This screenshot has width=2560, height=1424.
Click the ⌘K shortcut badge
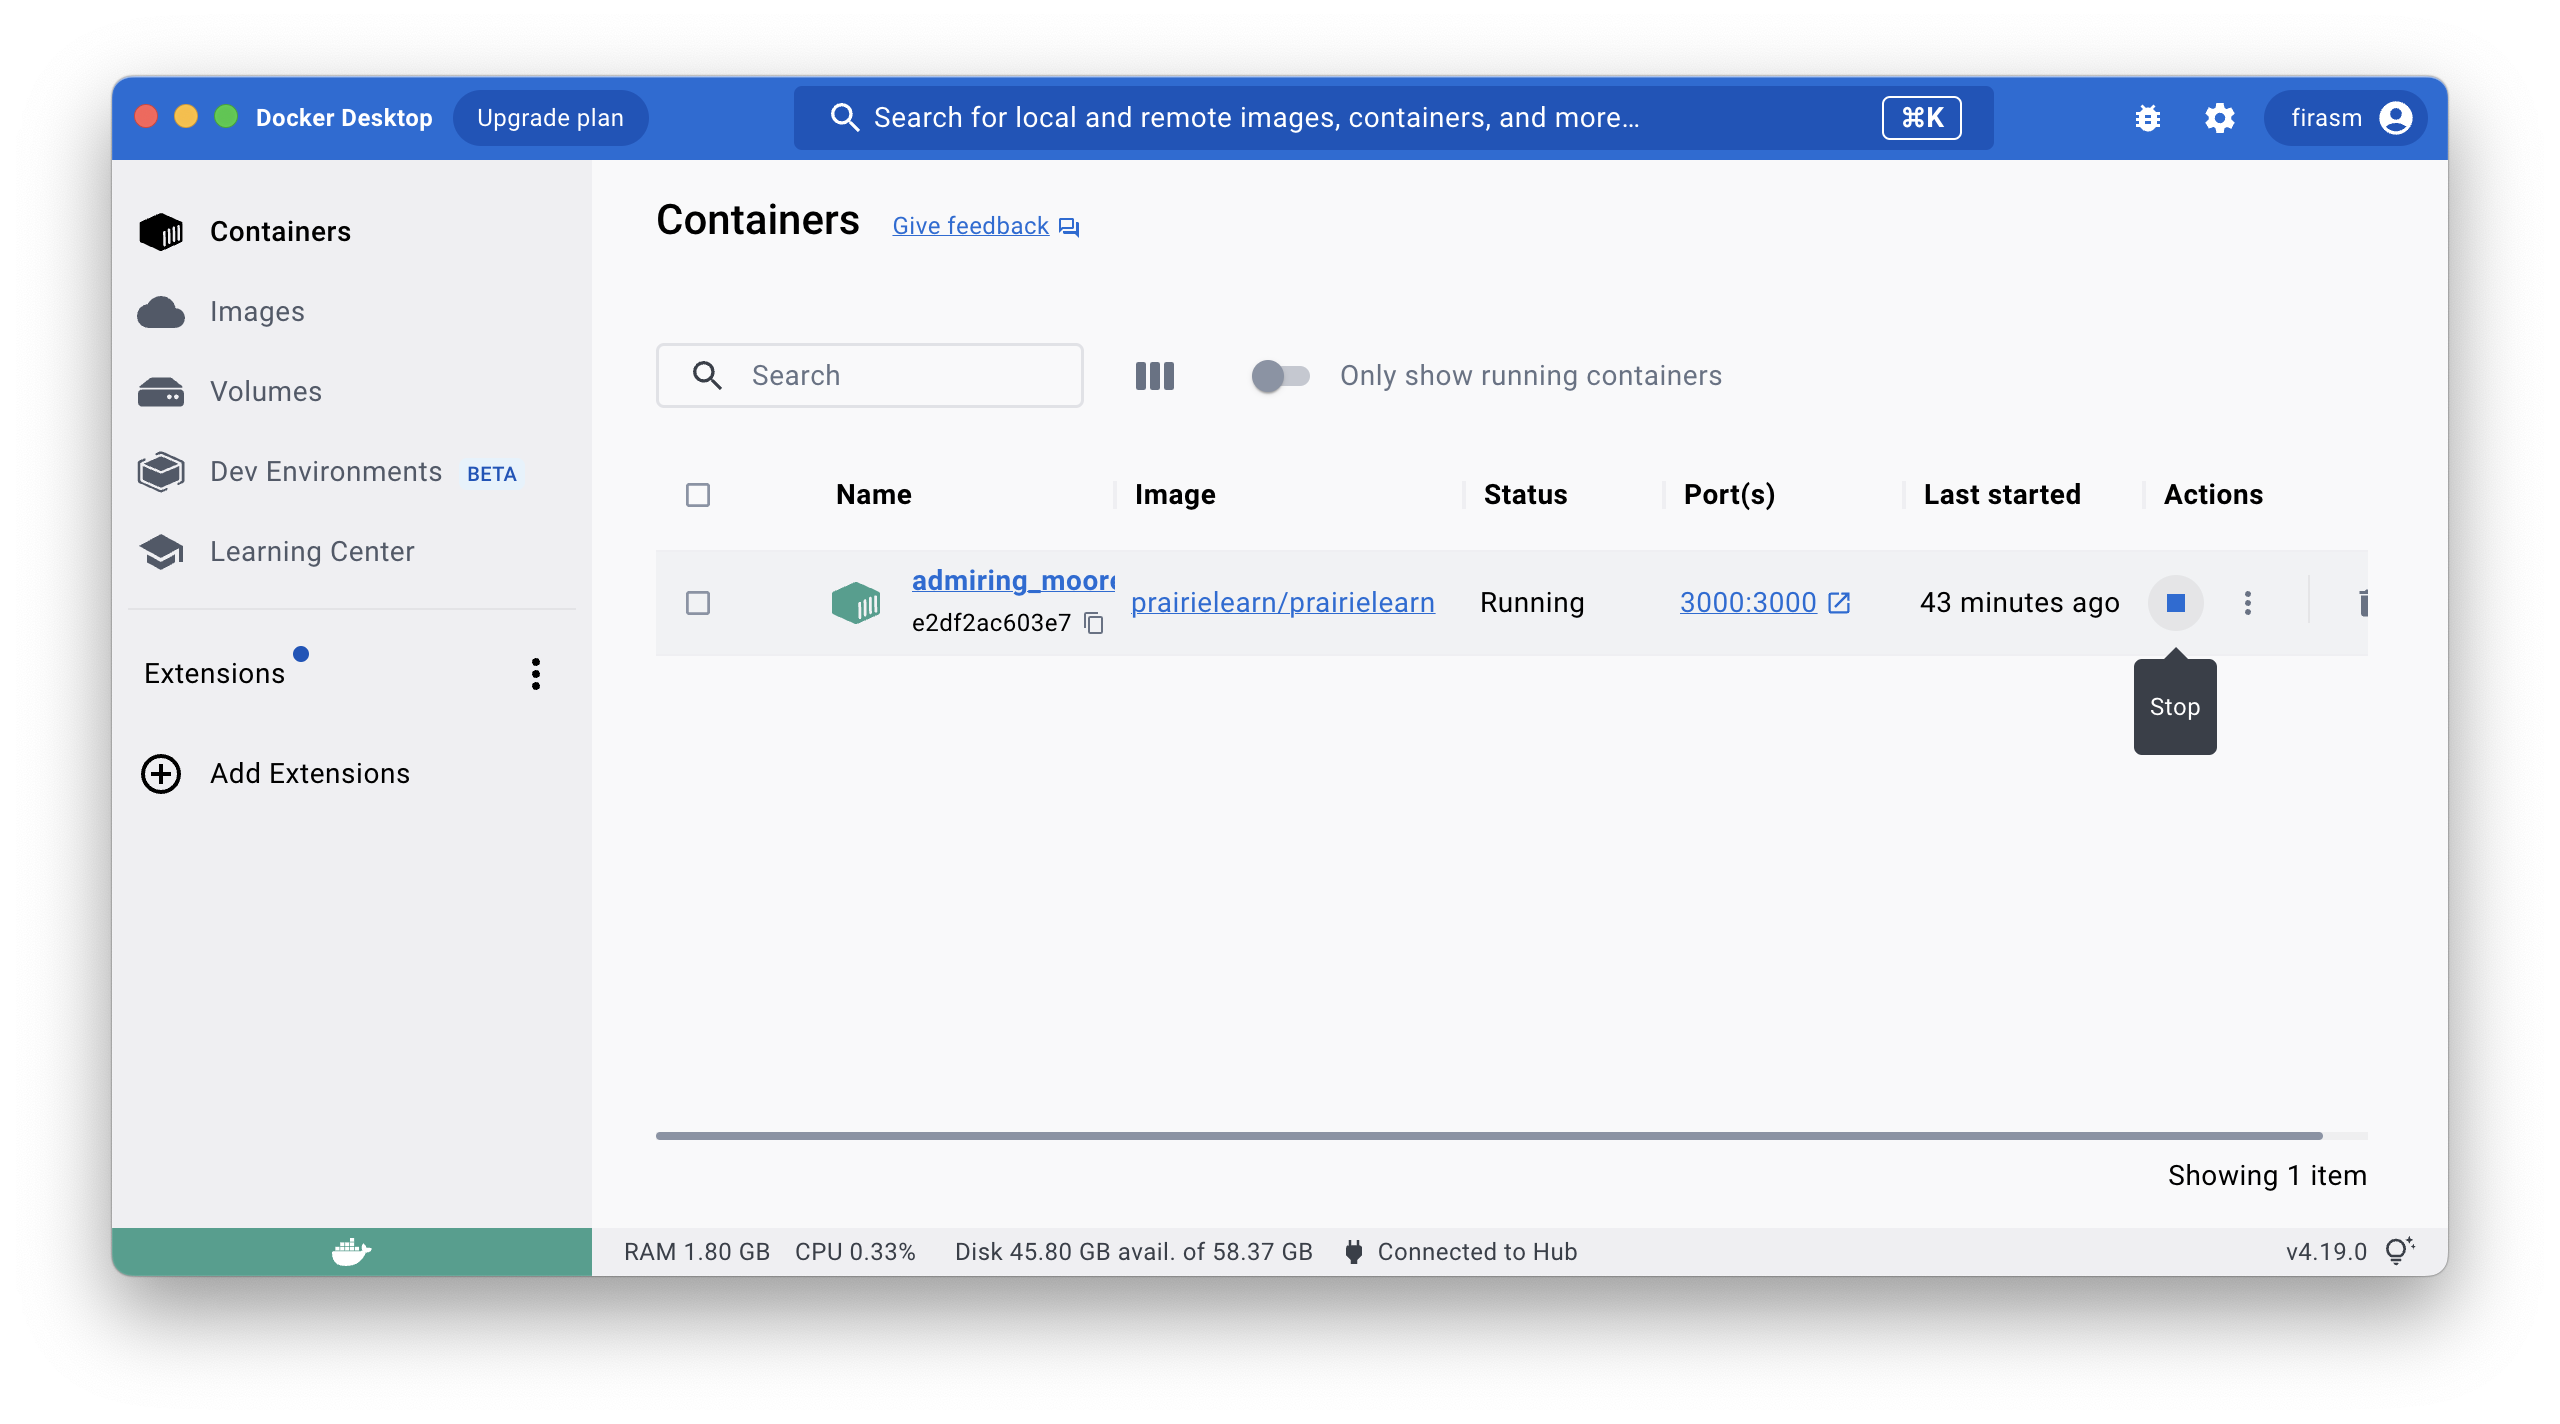1921,118
